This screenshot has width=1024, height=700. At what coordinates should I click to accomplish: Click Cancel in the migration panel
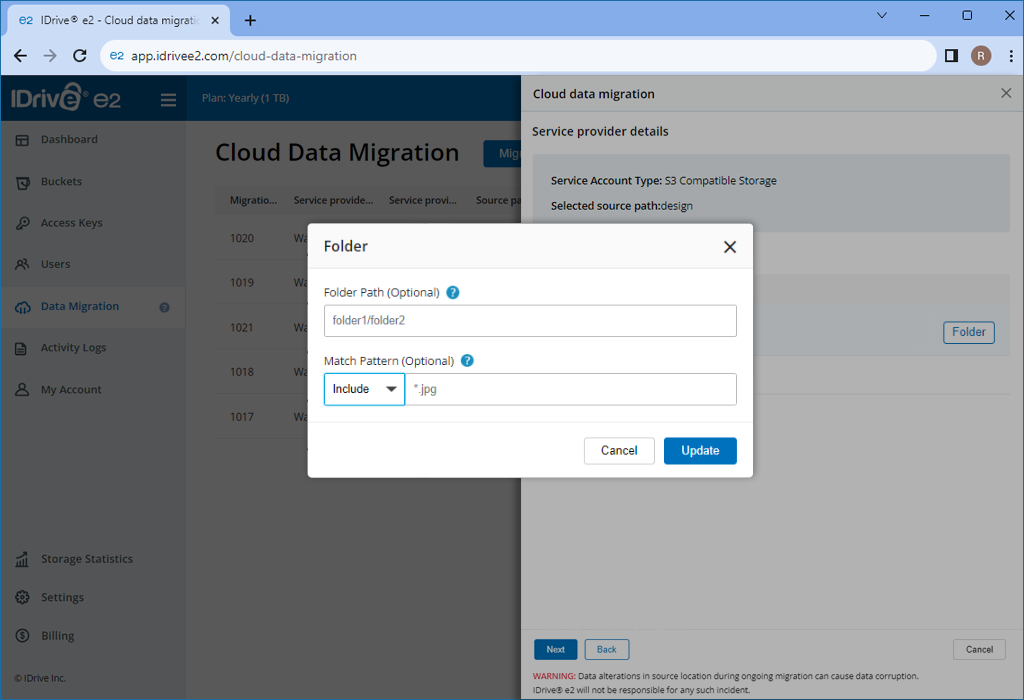pyautogui.click(x=979, y=649)
